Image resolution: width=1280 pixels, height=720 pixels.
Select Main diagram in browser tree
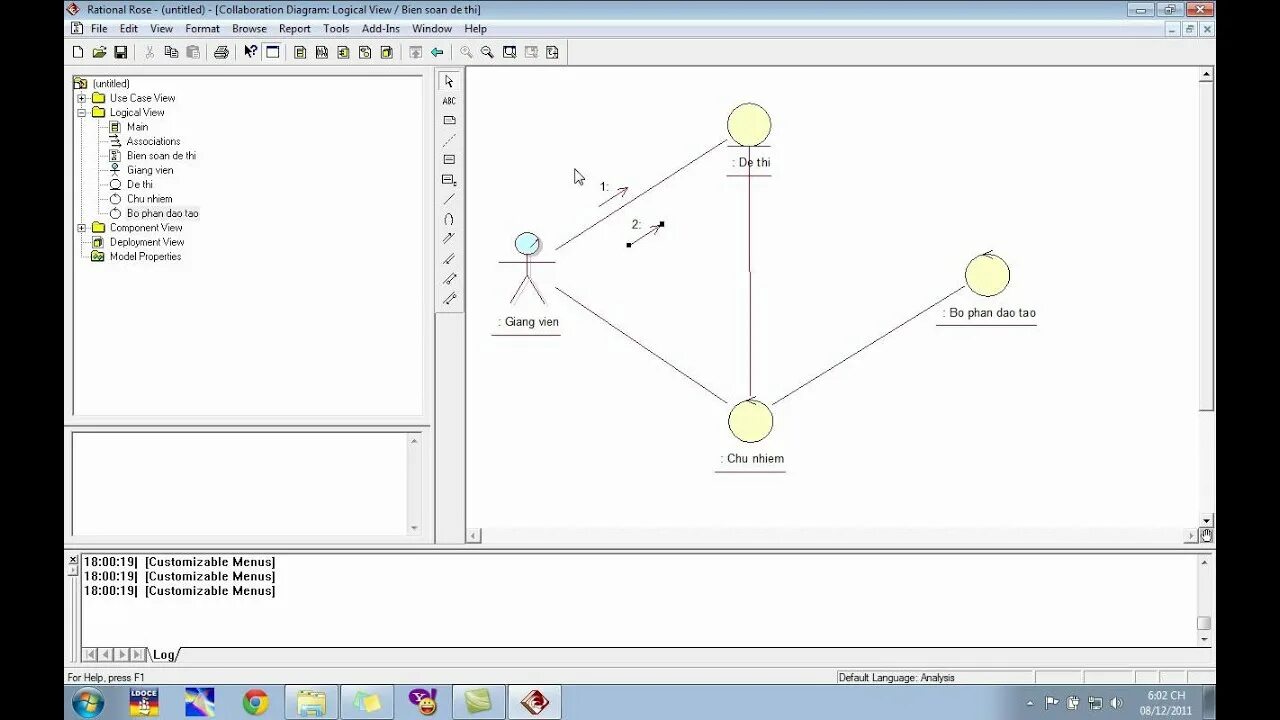pyautogui.click(x=137, y=127)
